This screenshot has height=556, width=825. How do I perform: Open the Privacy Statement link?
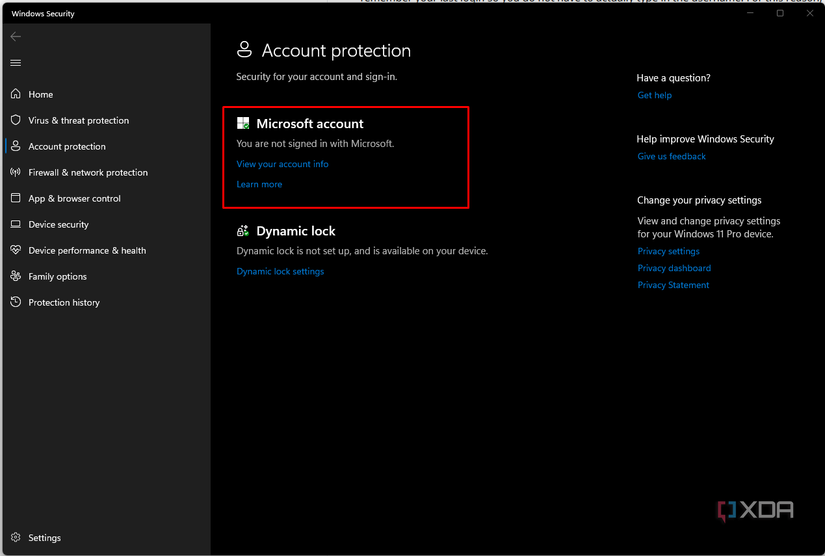(673, 285)
